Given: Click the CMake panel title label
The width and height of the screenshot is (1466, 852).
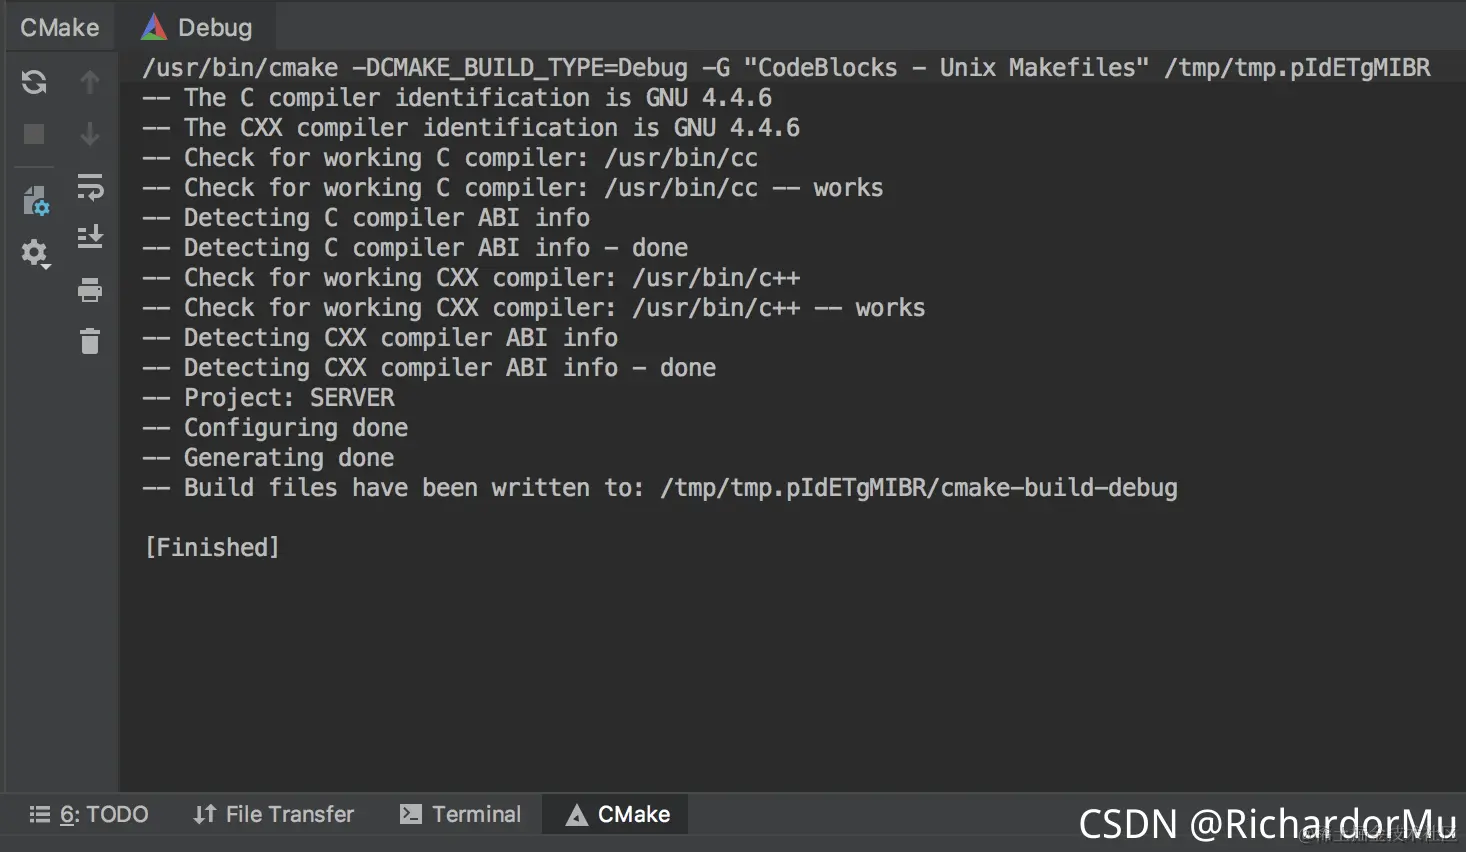Looking at the screenshot, I should pos(60,27).
